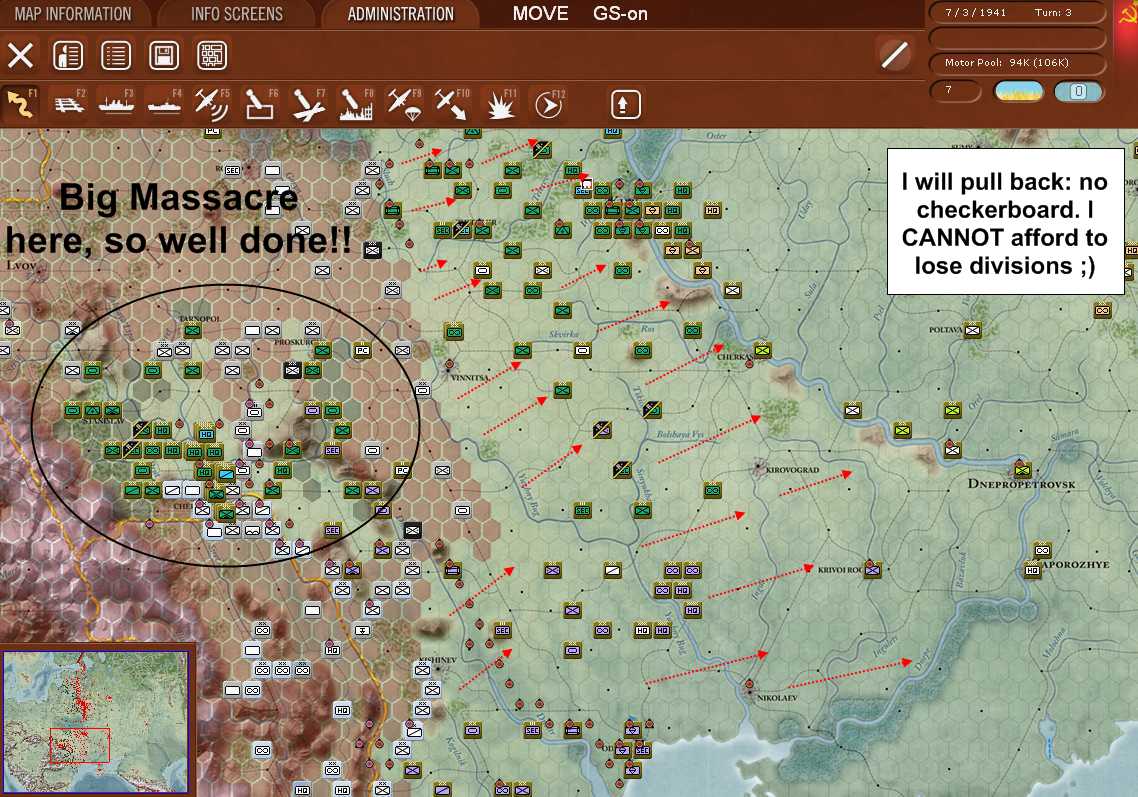The height and width of the screenshot is (797, 1138).
Task: Click the round diagonal slash button
Action: [x=895, y=54]
